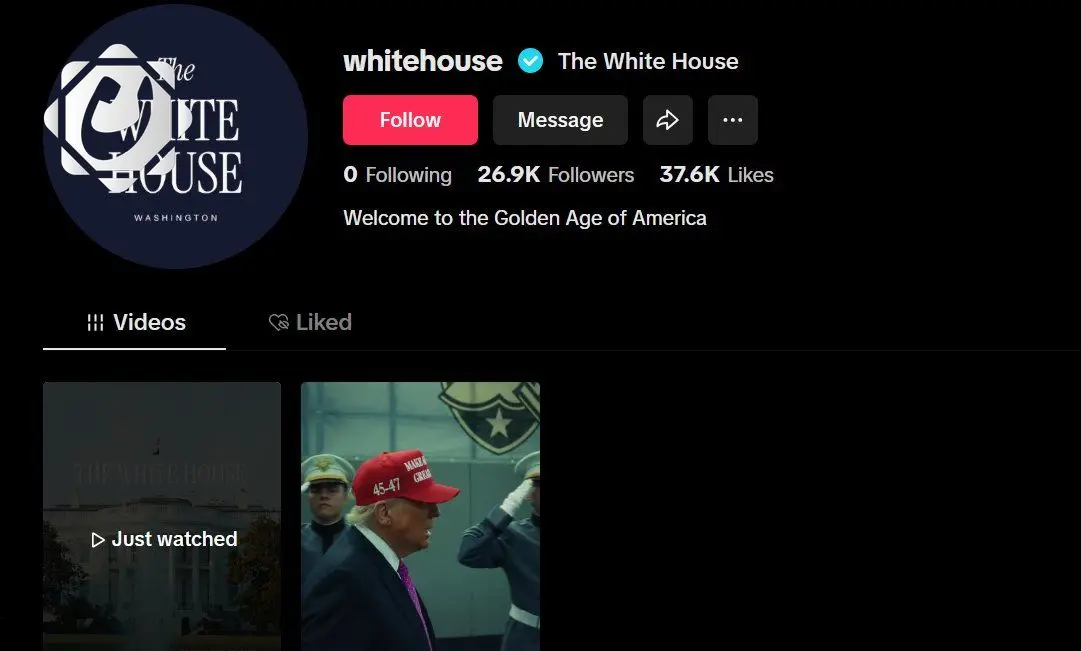This screenshot has width=1081, height=651.
Task: Click The White House display name
Action: point(648,61)
